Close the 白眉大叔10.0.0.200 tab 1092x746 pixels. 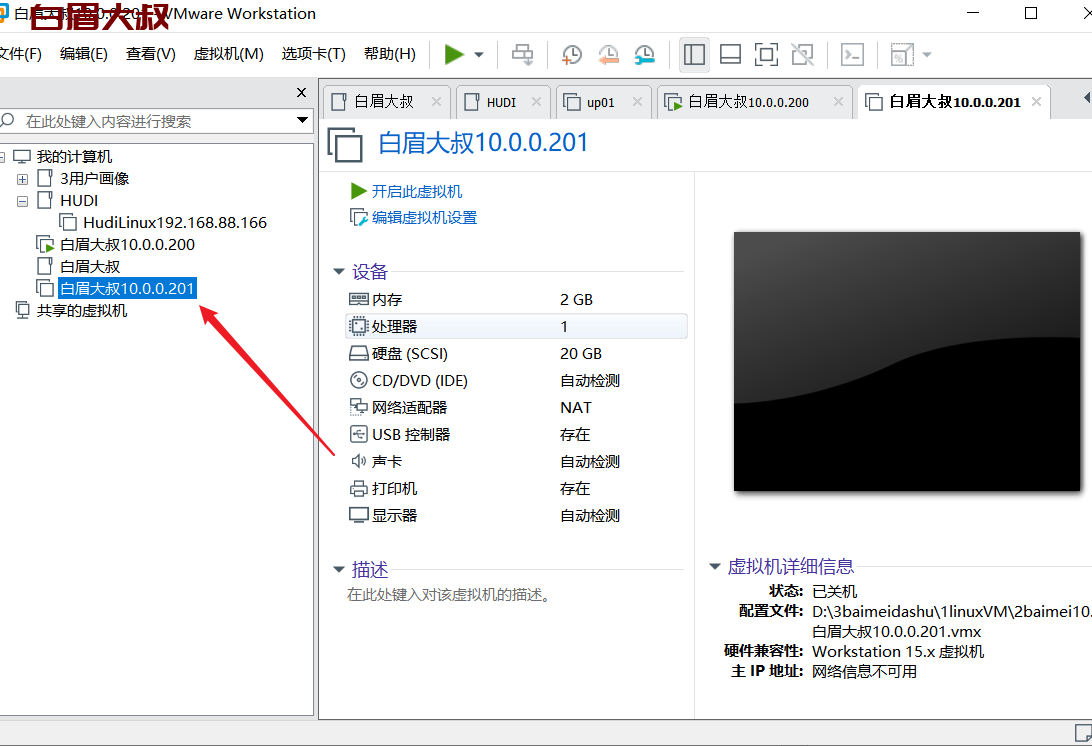pyautogui.click(x=838, y=102)
